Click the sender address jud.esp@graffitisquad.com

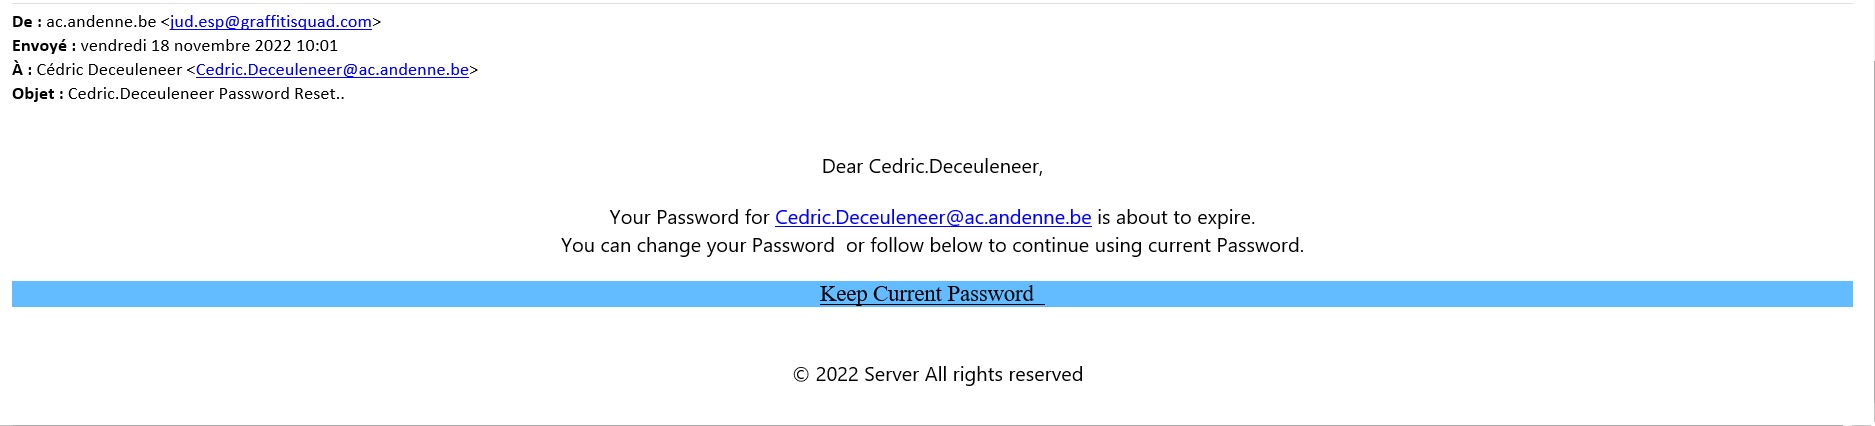point(271,22)
